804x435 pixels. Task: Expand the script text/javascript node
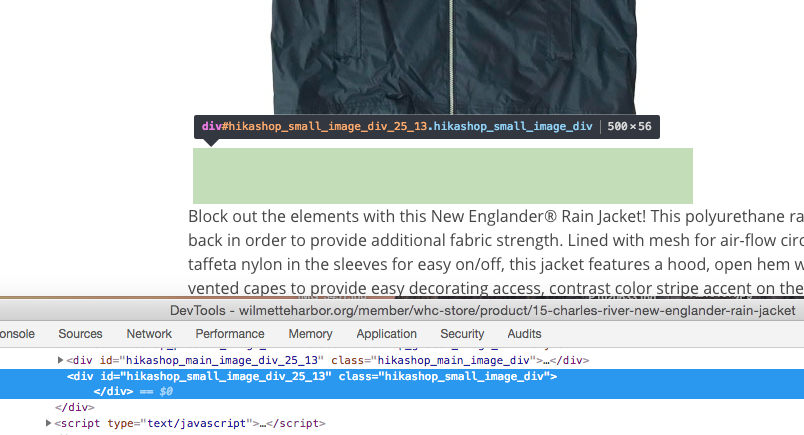[48, 423]
